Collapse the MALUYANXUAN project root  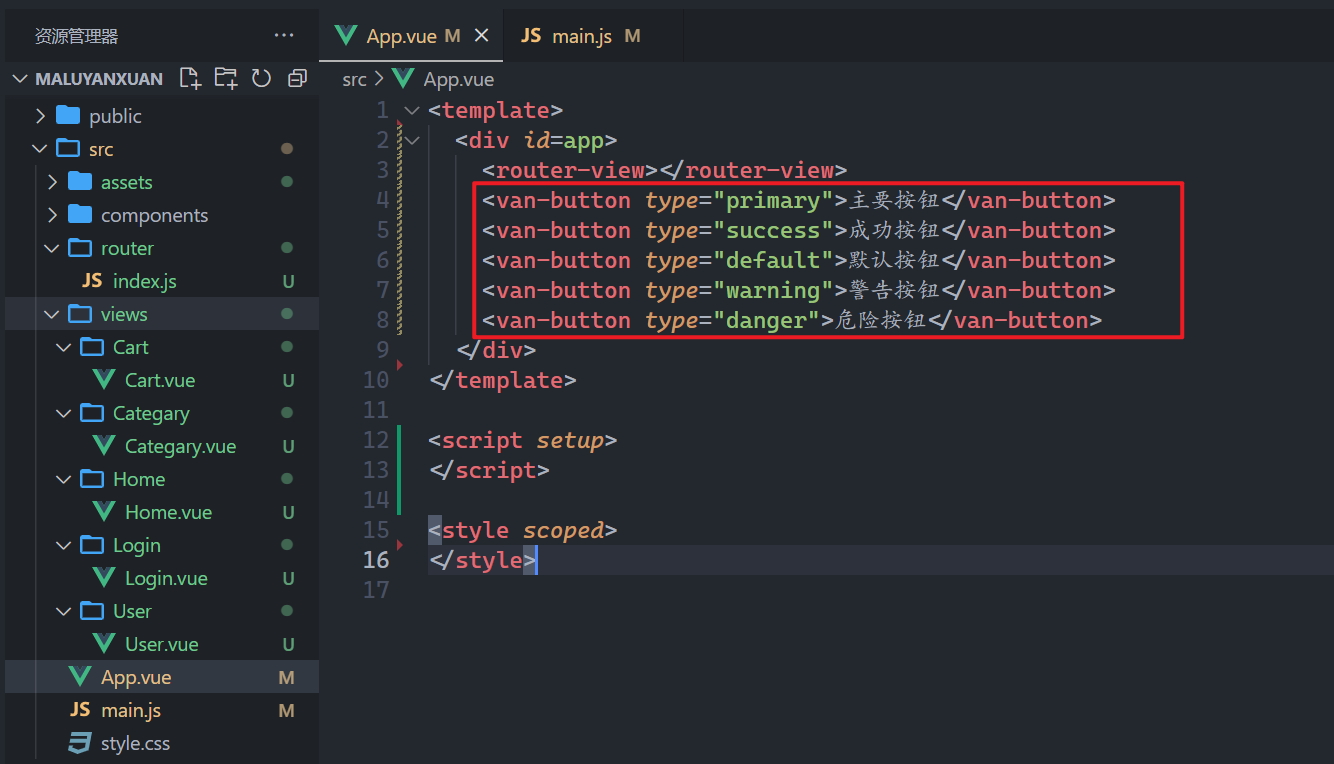pos(20,79)
